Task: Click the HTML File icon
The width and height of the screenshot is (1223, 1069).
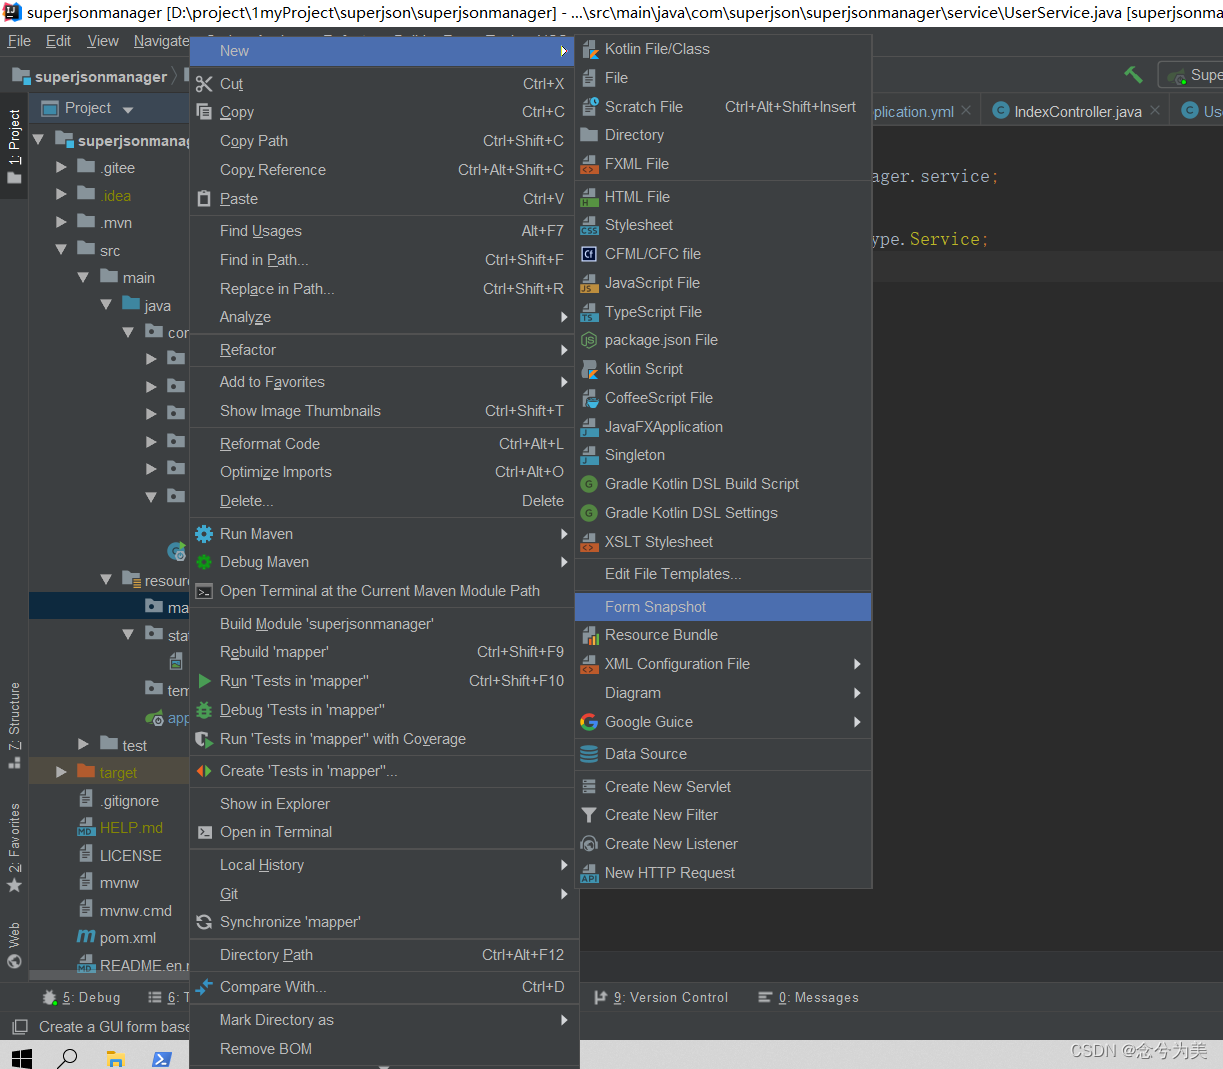Action: (590, 197)
